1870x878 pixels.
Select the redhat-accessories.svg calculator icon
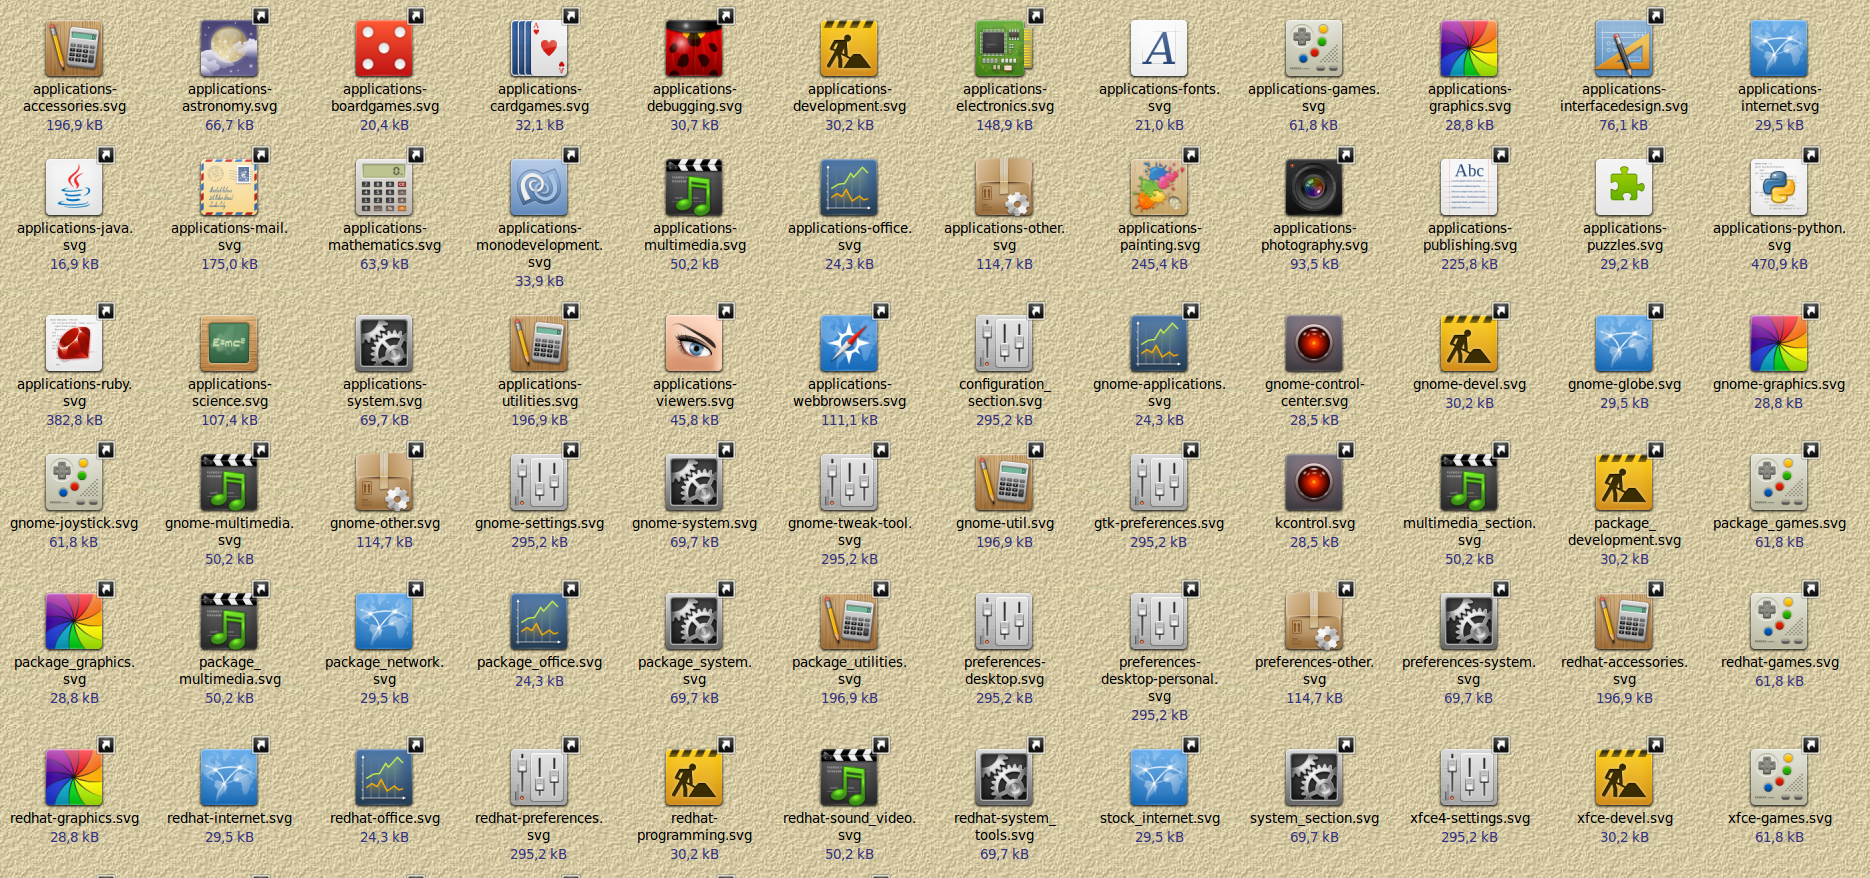pyautogui.click(x=1624, y=621)
